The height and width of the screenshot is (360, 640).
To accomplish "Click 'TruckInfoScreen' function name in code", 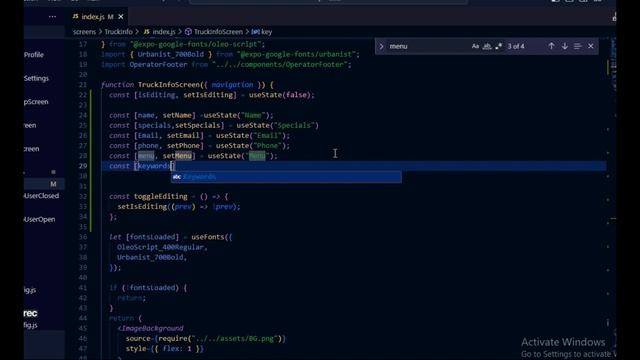I will coord(169,85).
